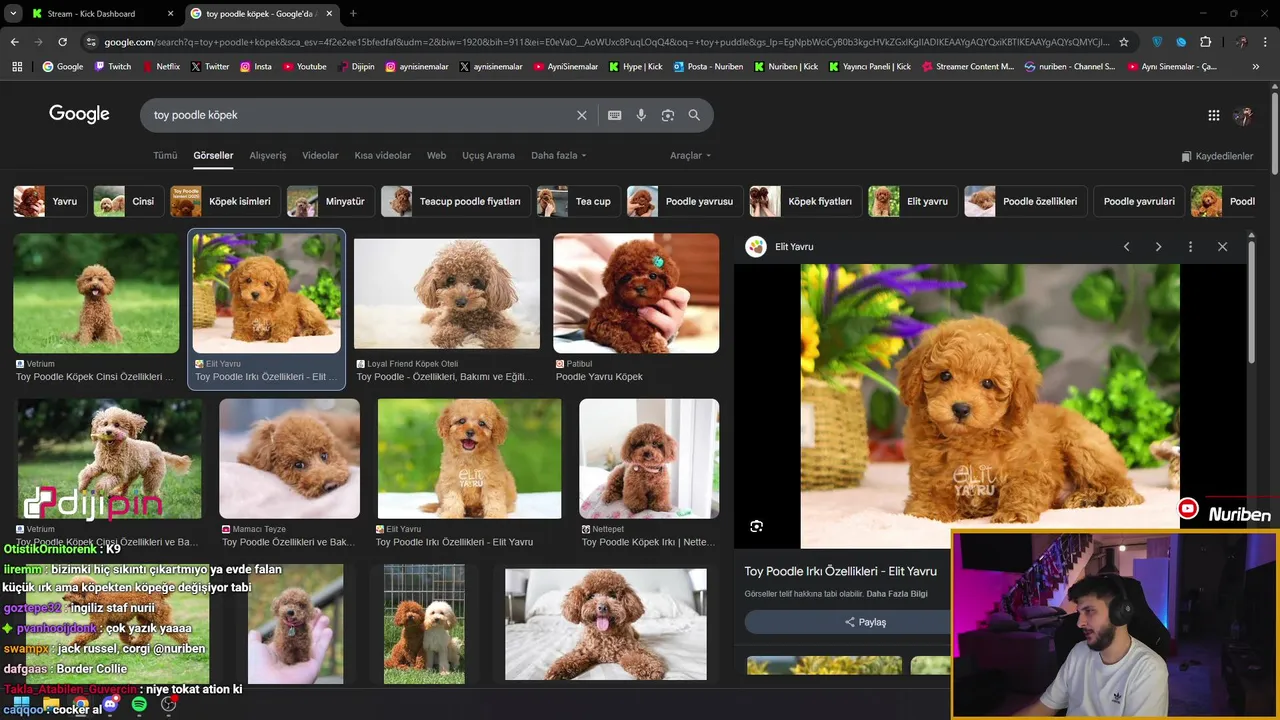Open the Youtube bookmark
This screenshot has width=1280, height=720.
click(x=305, y=67)
